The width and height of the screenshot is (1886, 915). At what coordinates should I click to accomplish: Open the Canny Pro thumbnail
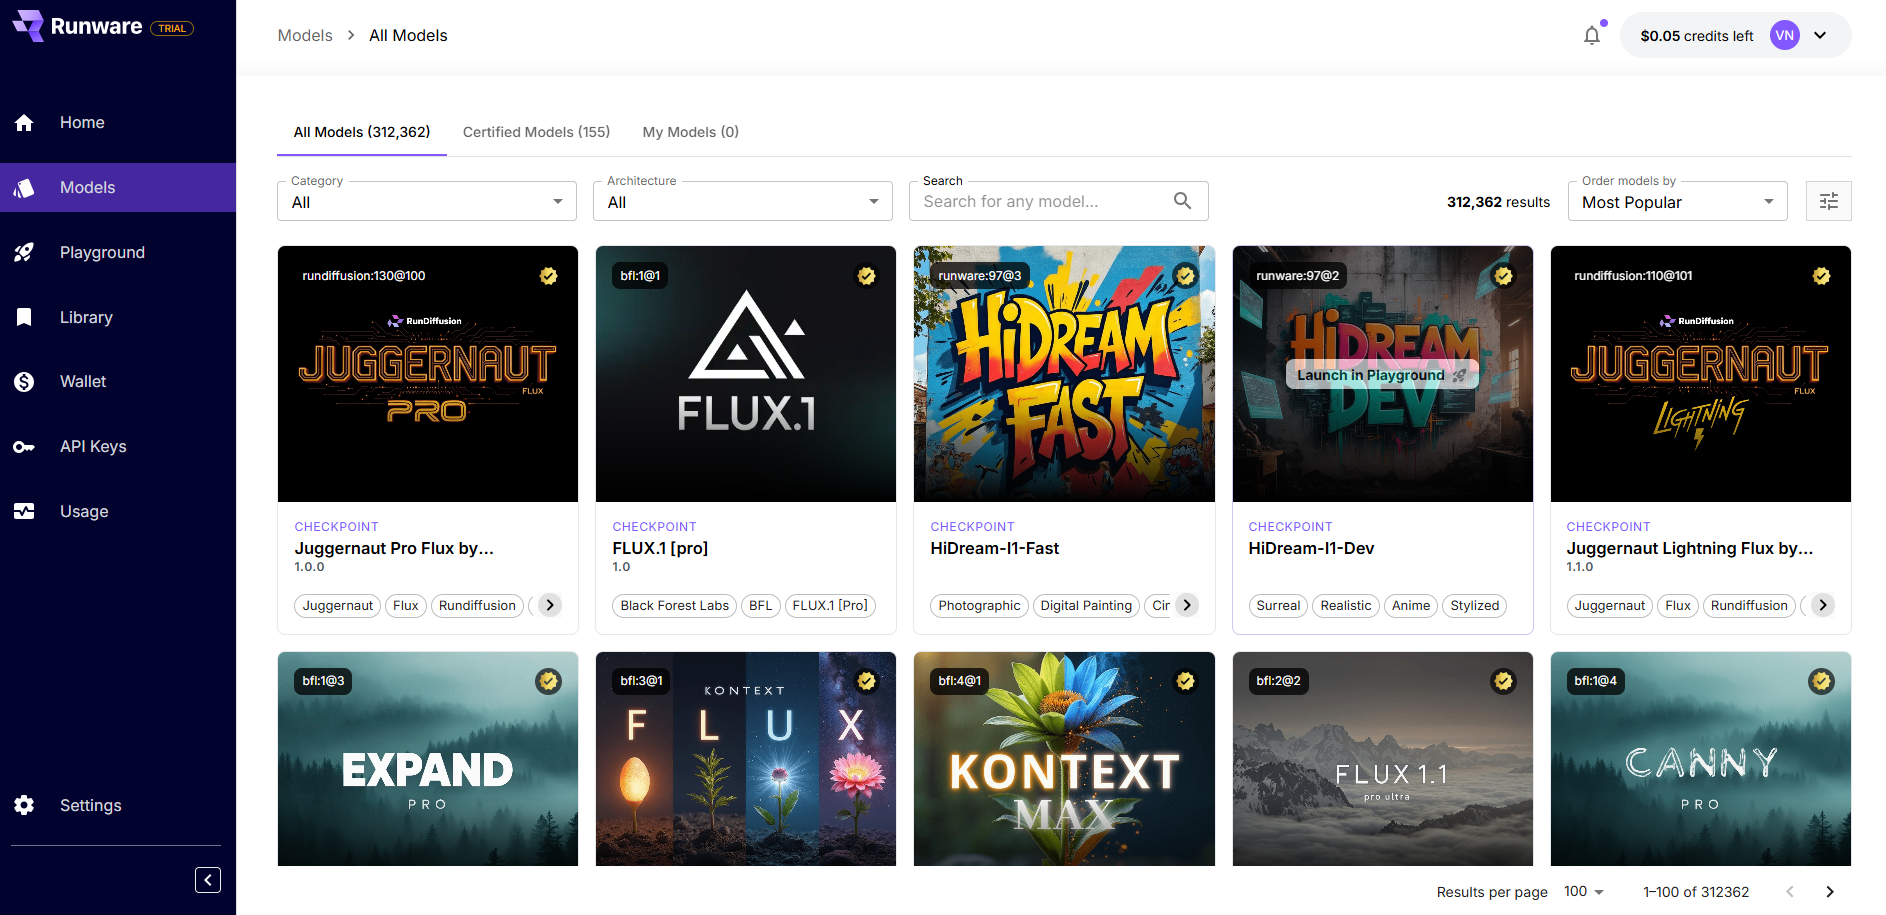tap(1701, 759)
